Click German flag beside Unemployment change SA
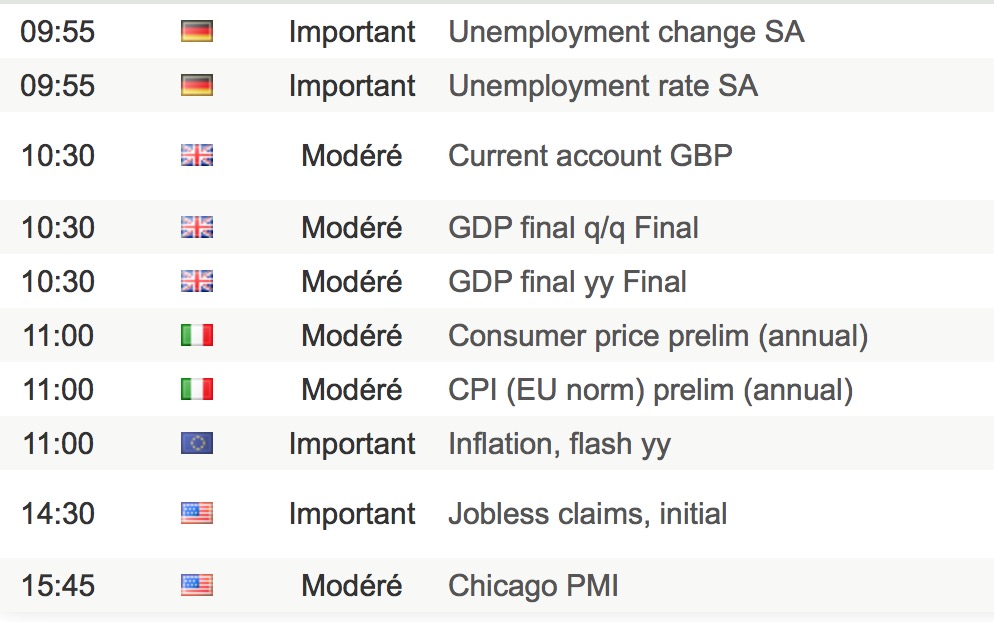 point(197,32)
